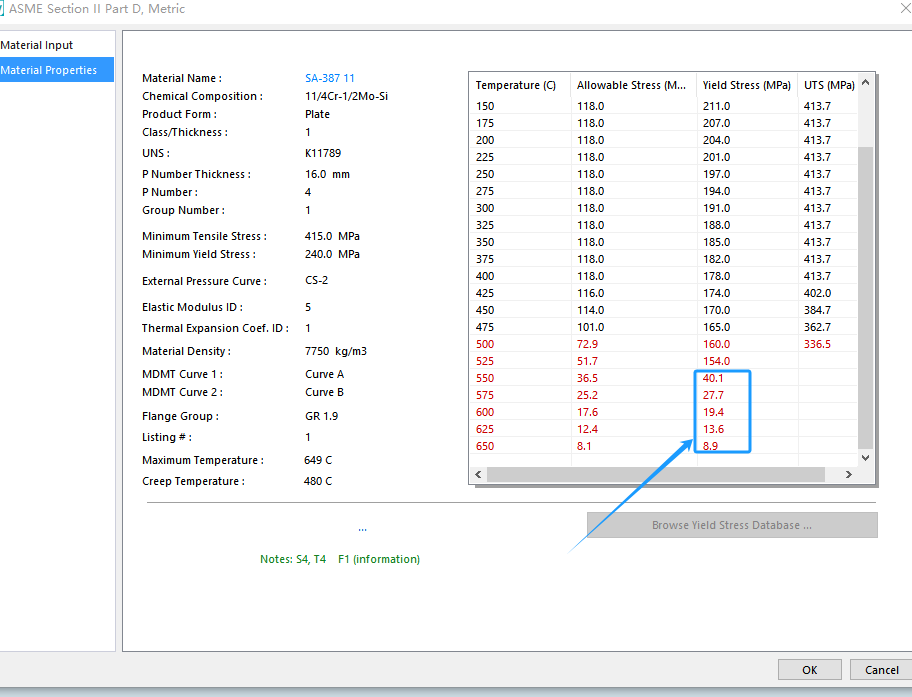Close the ASME Section II Part D dialog
The height and width of the screenshot is (697, 912).
coord(905,8)
